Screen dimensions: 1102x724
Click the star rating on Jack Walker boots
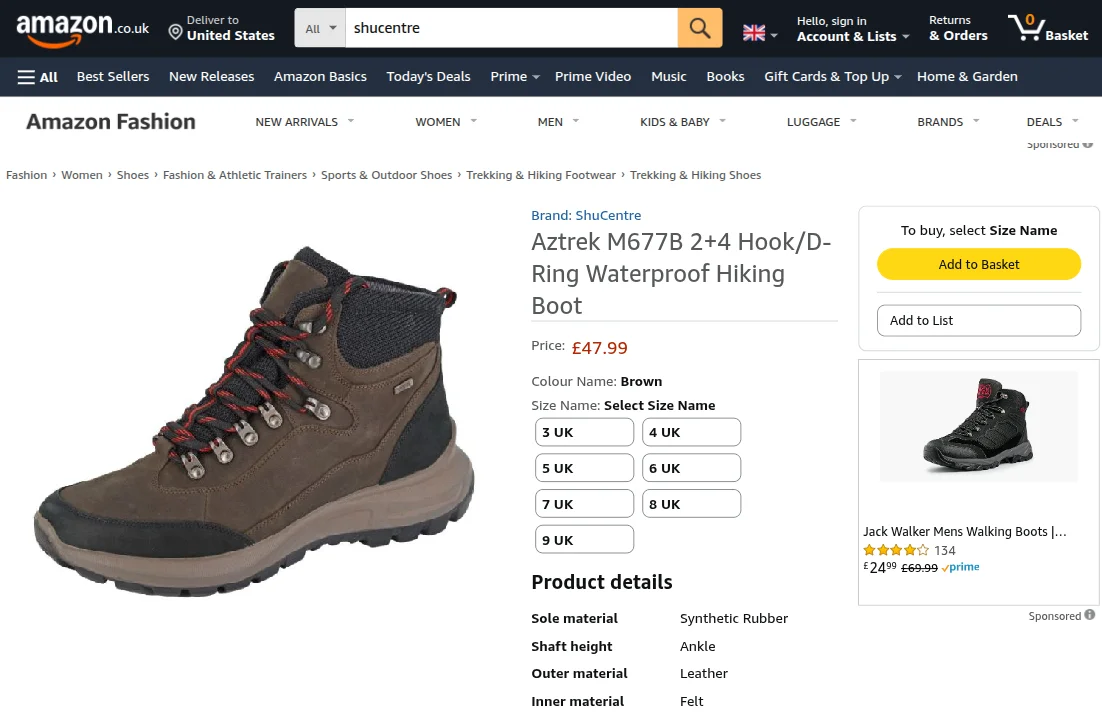896,549
